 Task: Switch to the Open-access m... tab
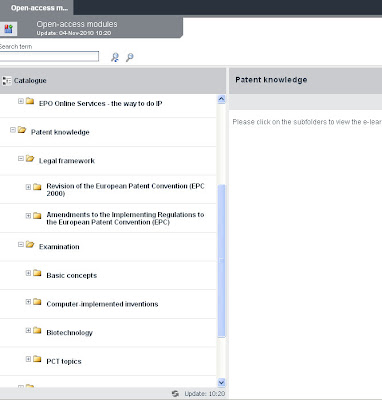click(x=37, y=8)
